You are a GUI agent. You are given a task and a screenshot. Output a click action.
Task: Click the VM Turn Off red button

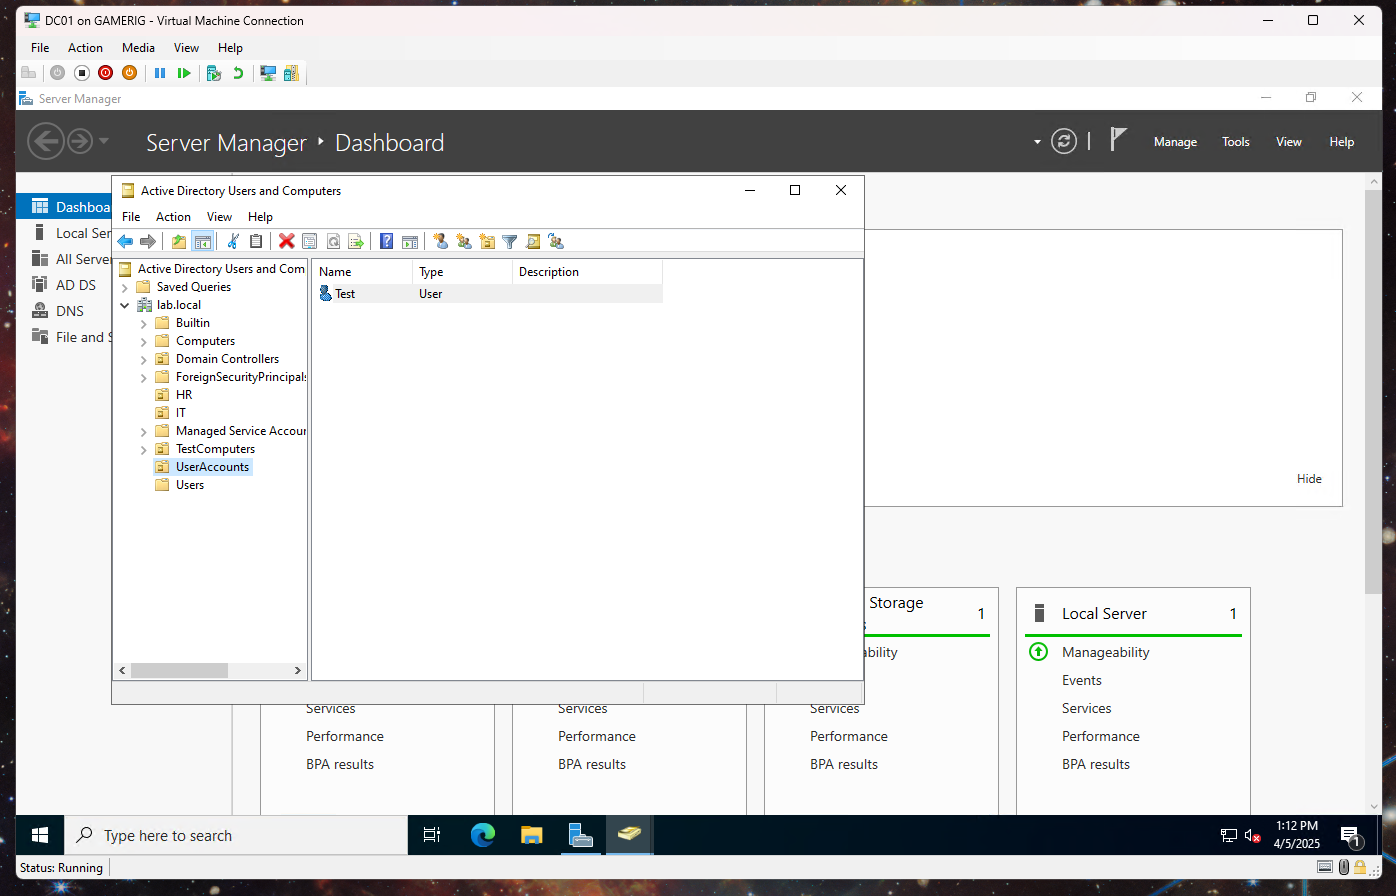[x=105, y=73]
